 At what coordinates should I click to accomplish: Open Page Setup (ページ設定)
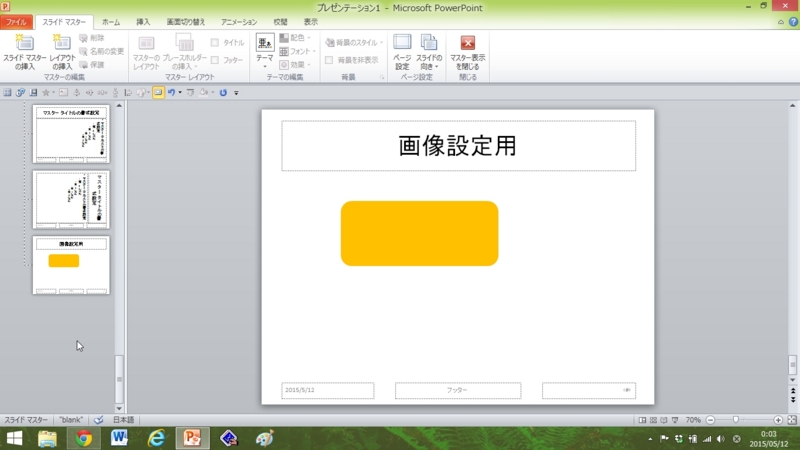point(402,52)
